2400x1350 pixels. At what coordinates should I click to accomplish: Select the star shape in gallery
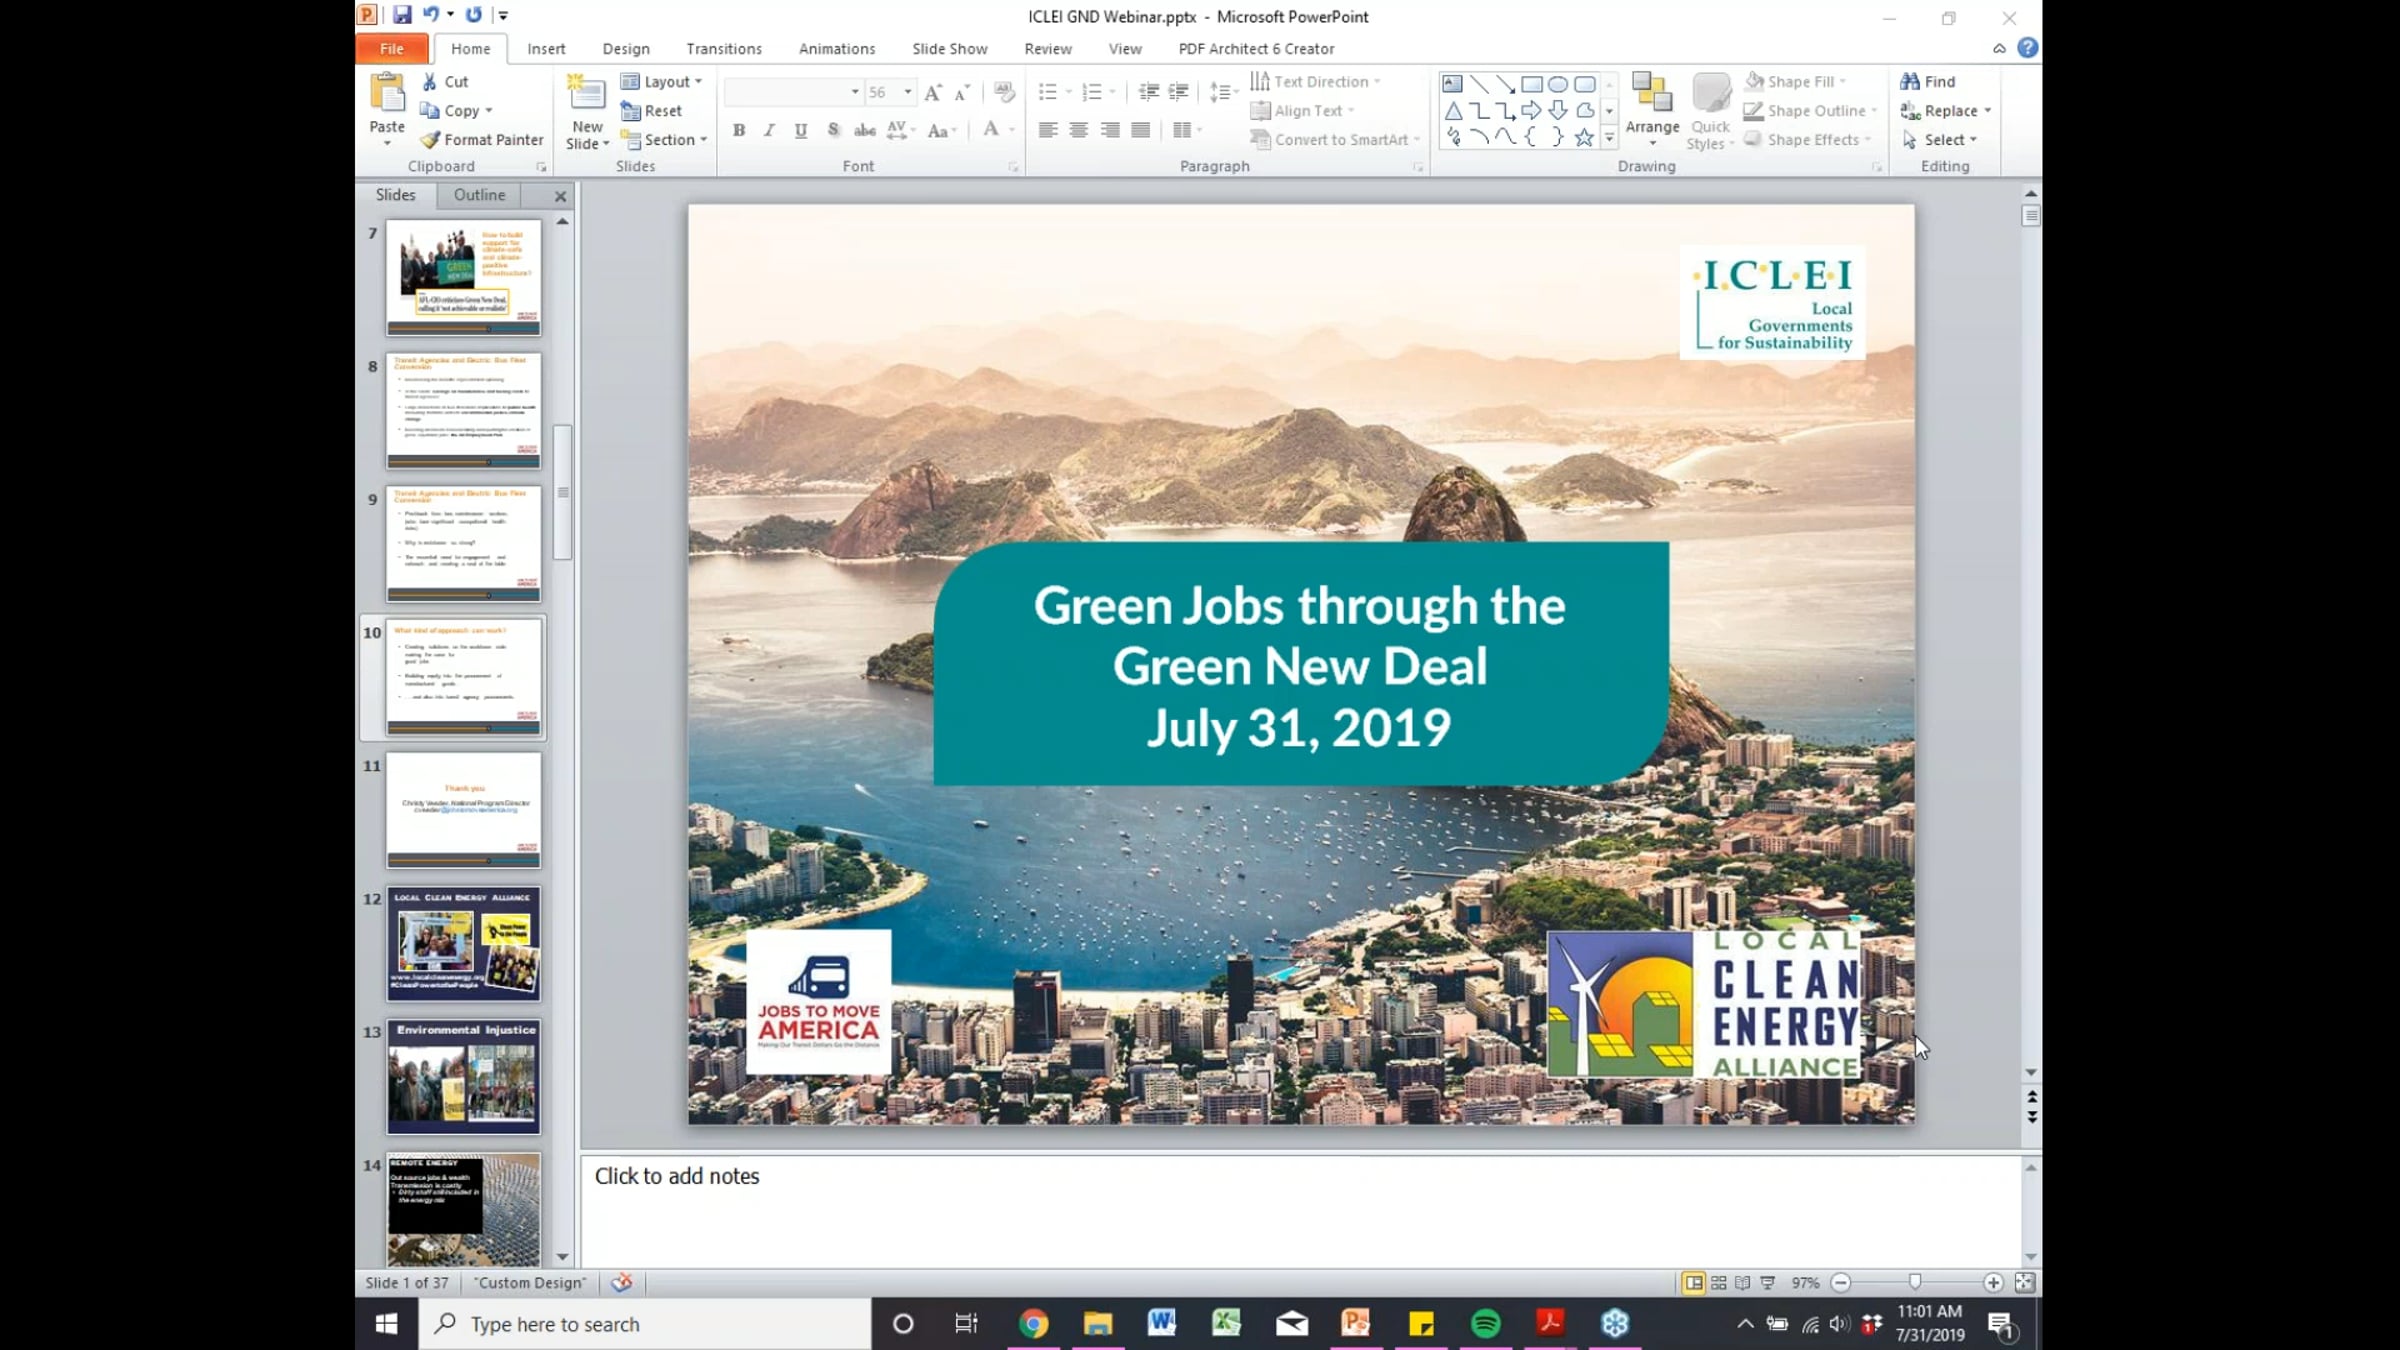(1584, 138)
